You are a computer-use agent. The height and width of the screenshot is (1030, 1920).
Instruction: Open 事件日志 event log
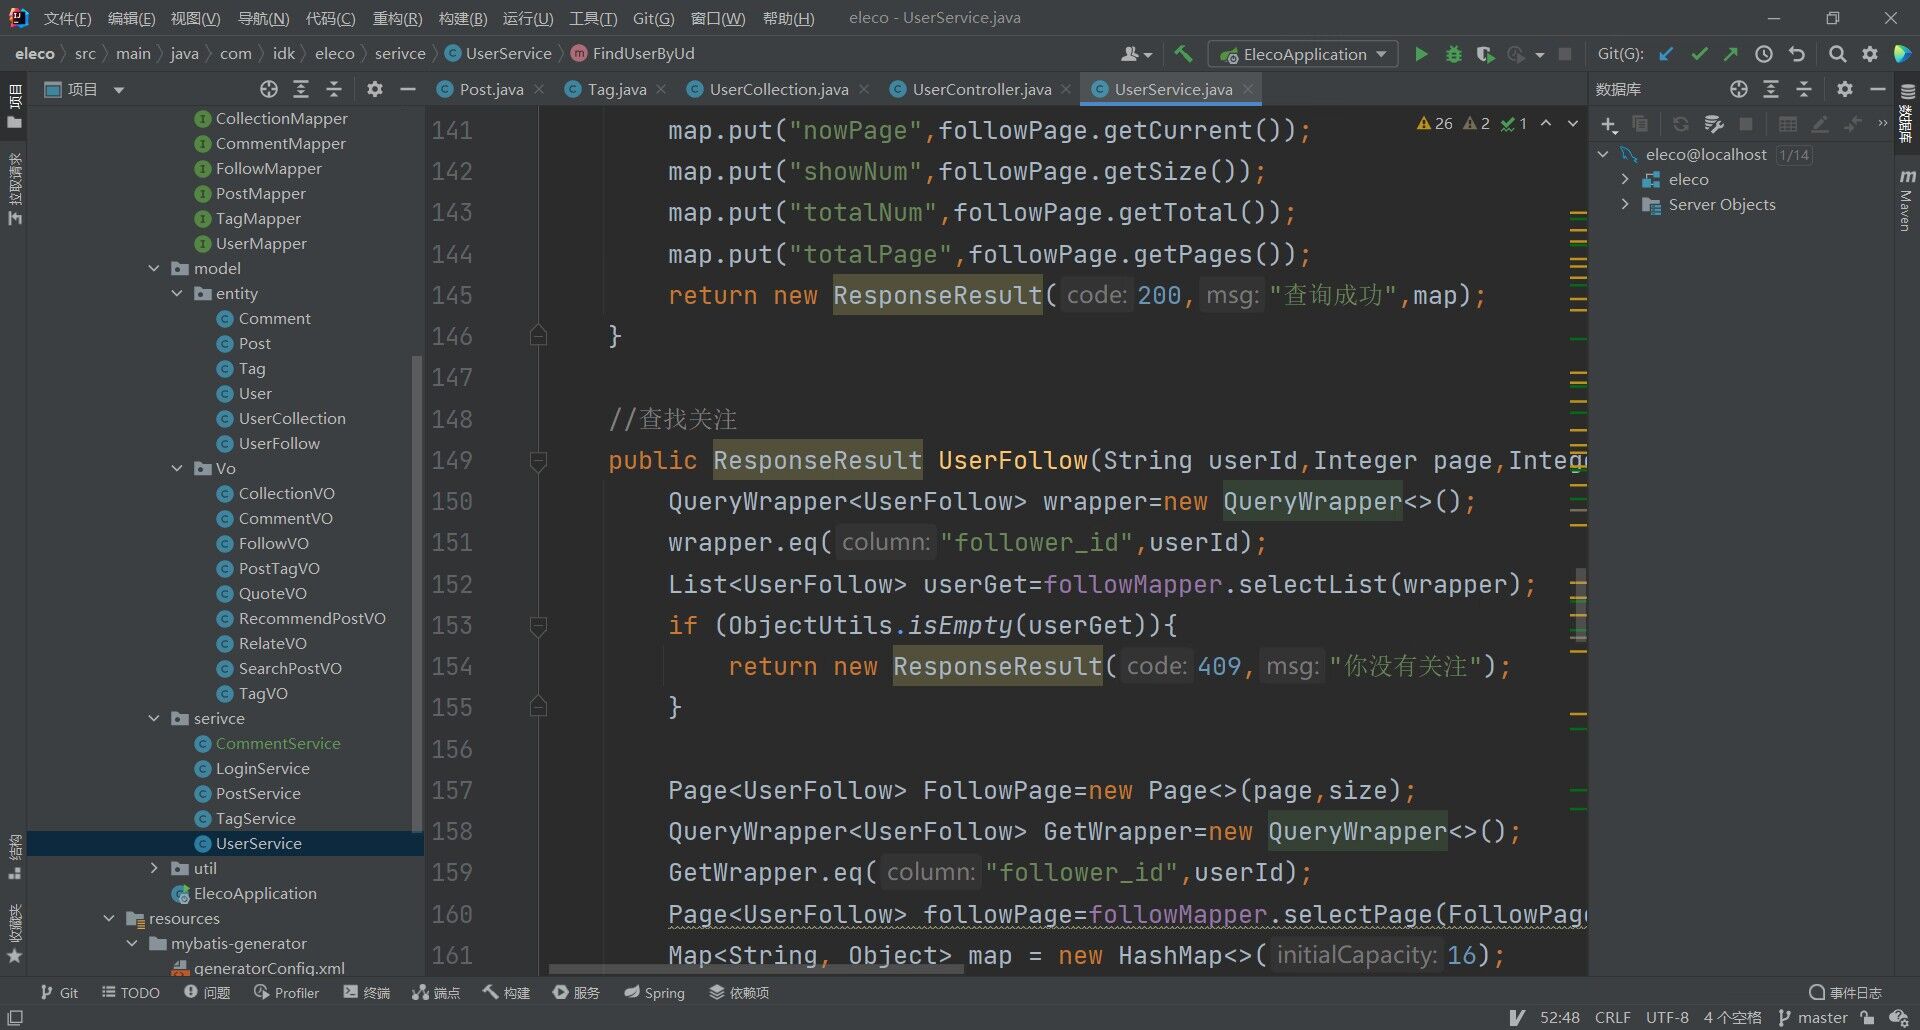pyautogui.click(x=1845, y=992)
